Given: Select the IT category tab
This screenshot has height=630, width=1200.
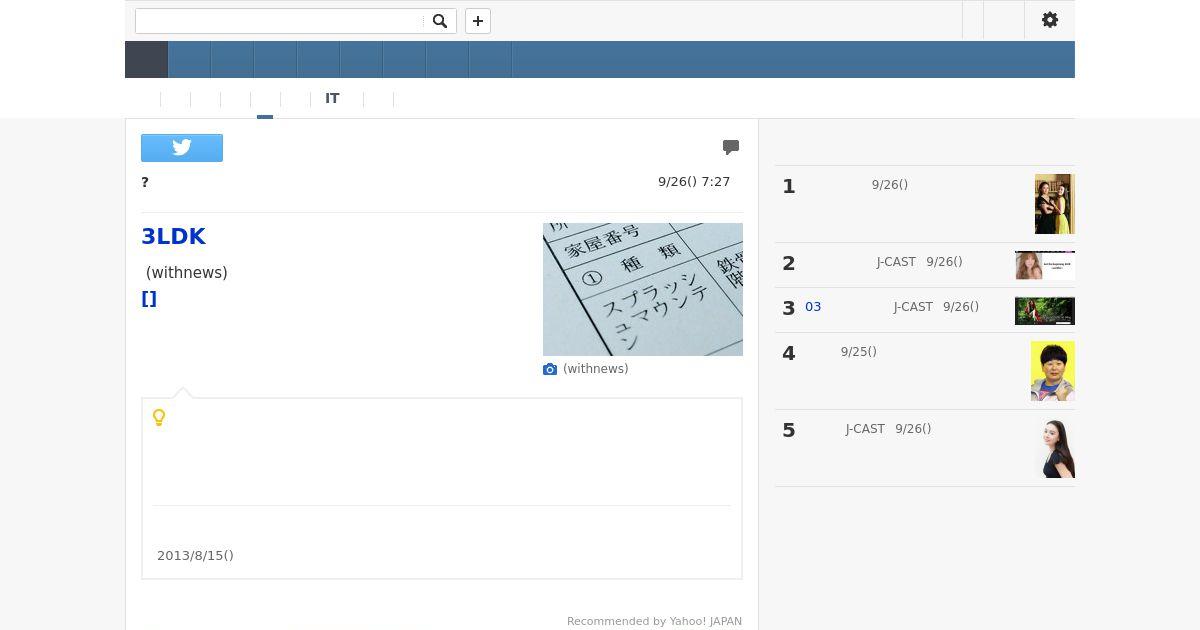Looking at the screenshot, I should (x=332, y=98).
